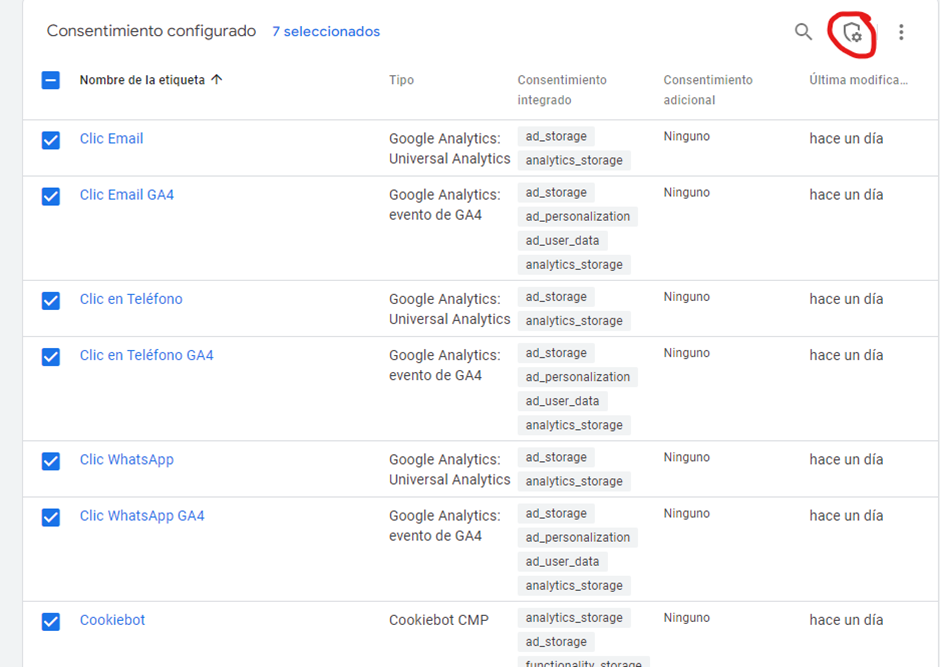
Task: Click analytics_storage chip in Clic WhatsApp row
Action: click(x=574, y=482)
